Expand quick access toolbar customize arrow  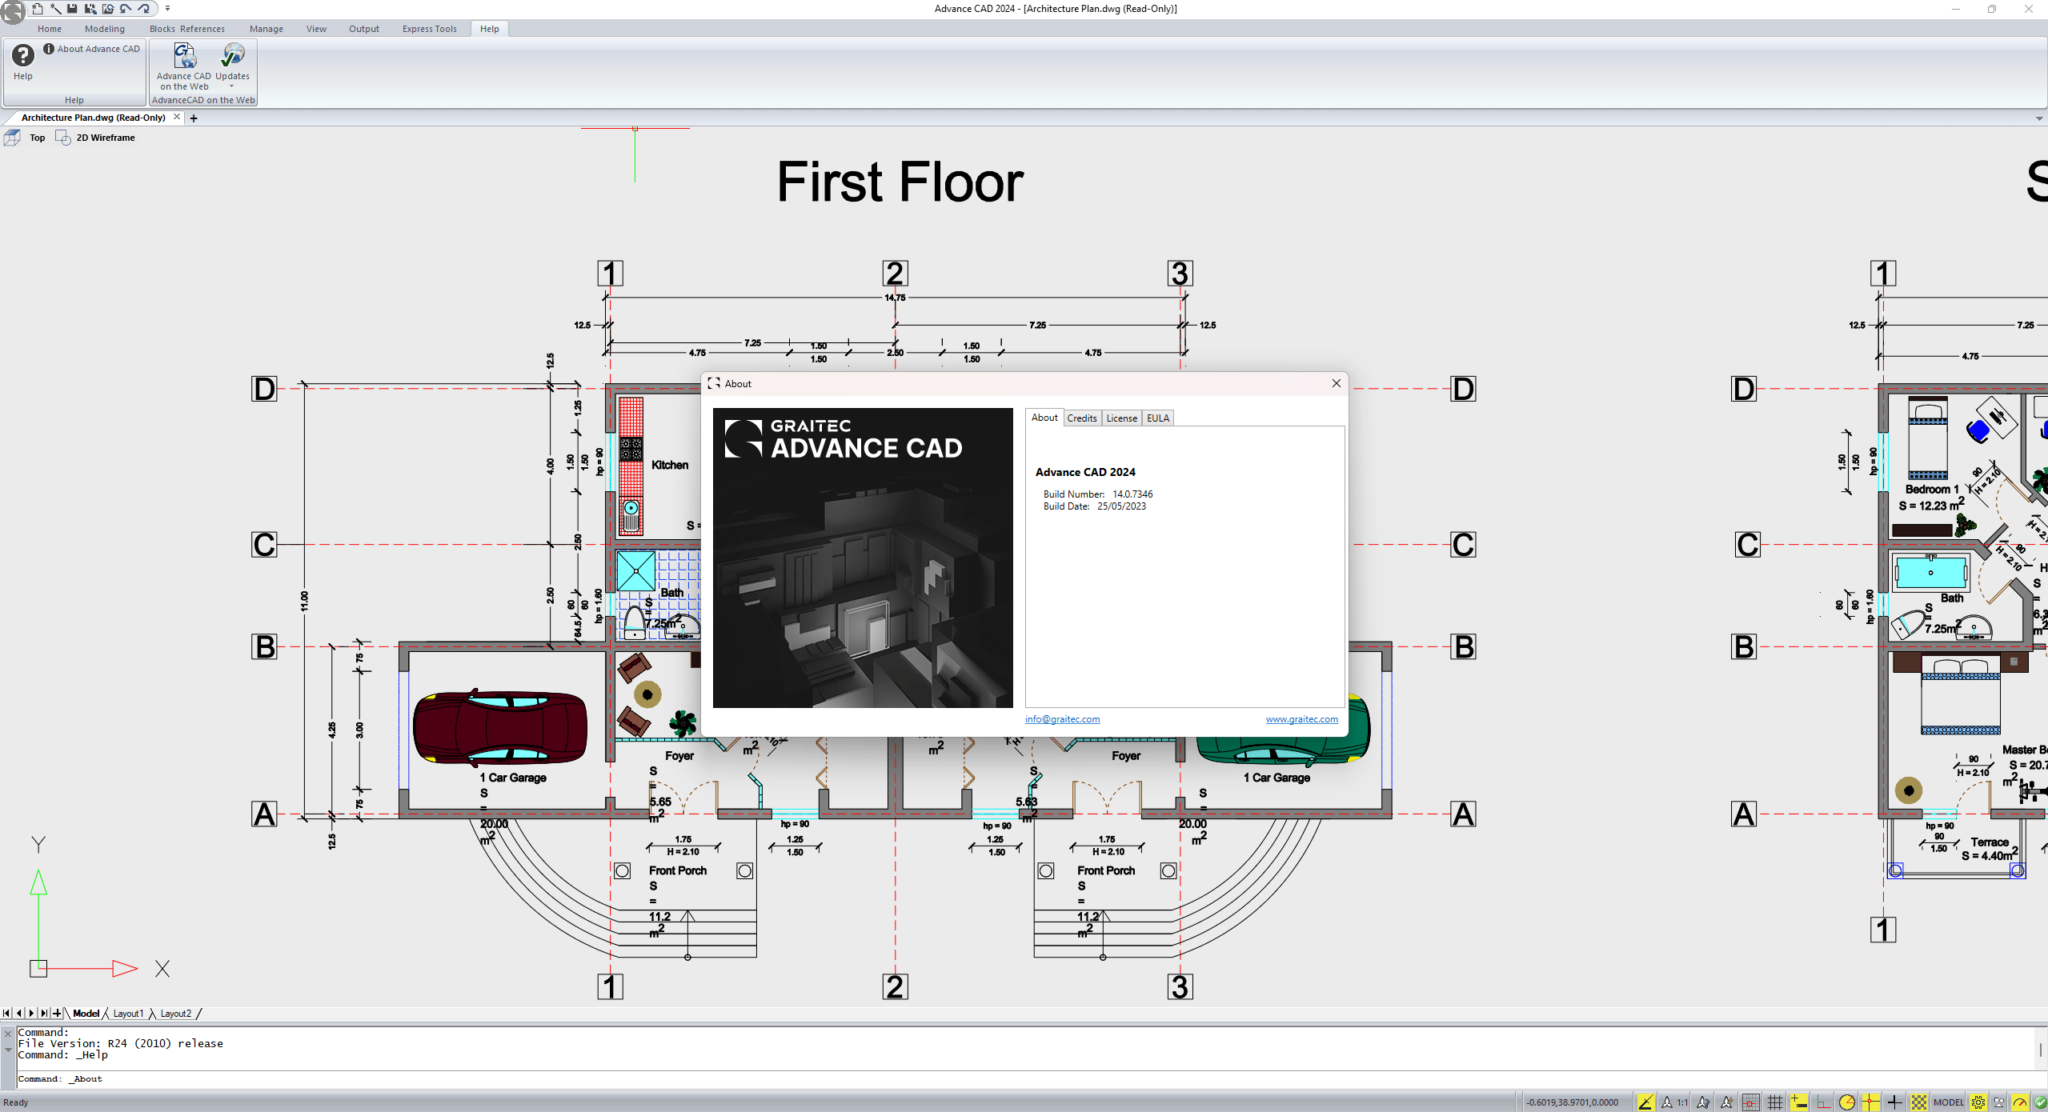click(x=167, y=8)
